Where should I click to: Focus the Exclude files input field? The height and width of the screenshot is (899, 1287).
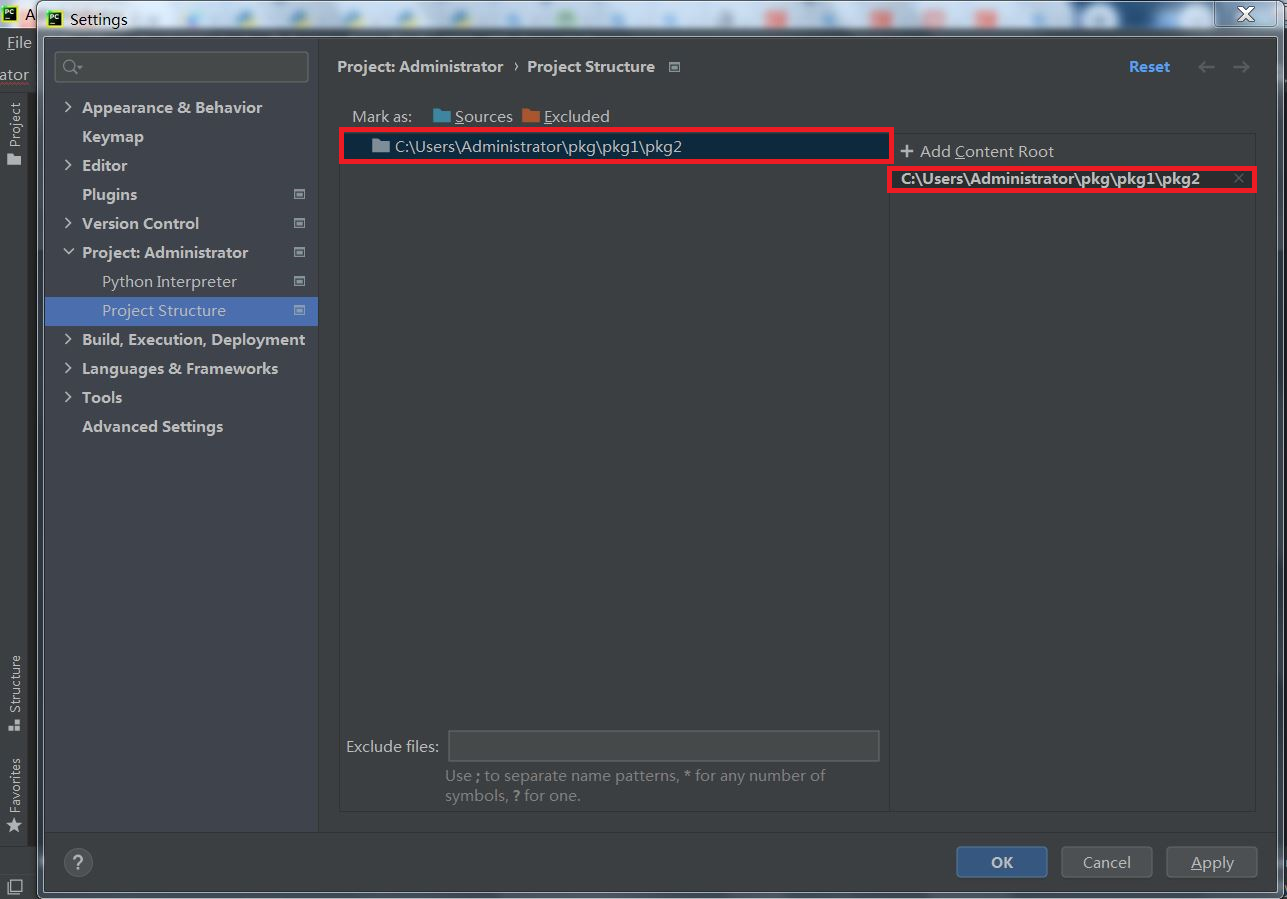pos(663,746)
